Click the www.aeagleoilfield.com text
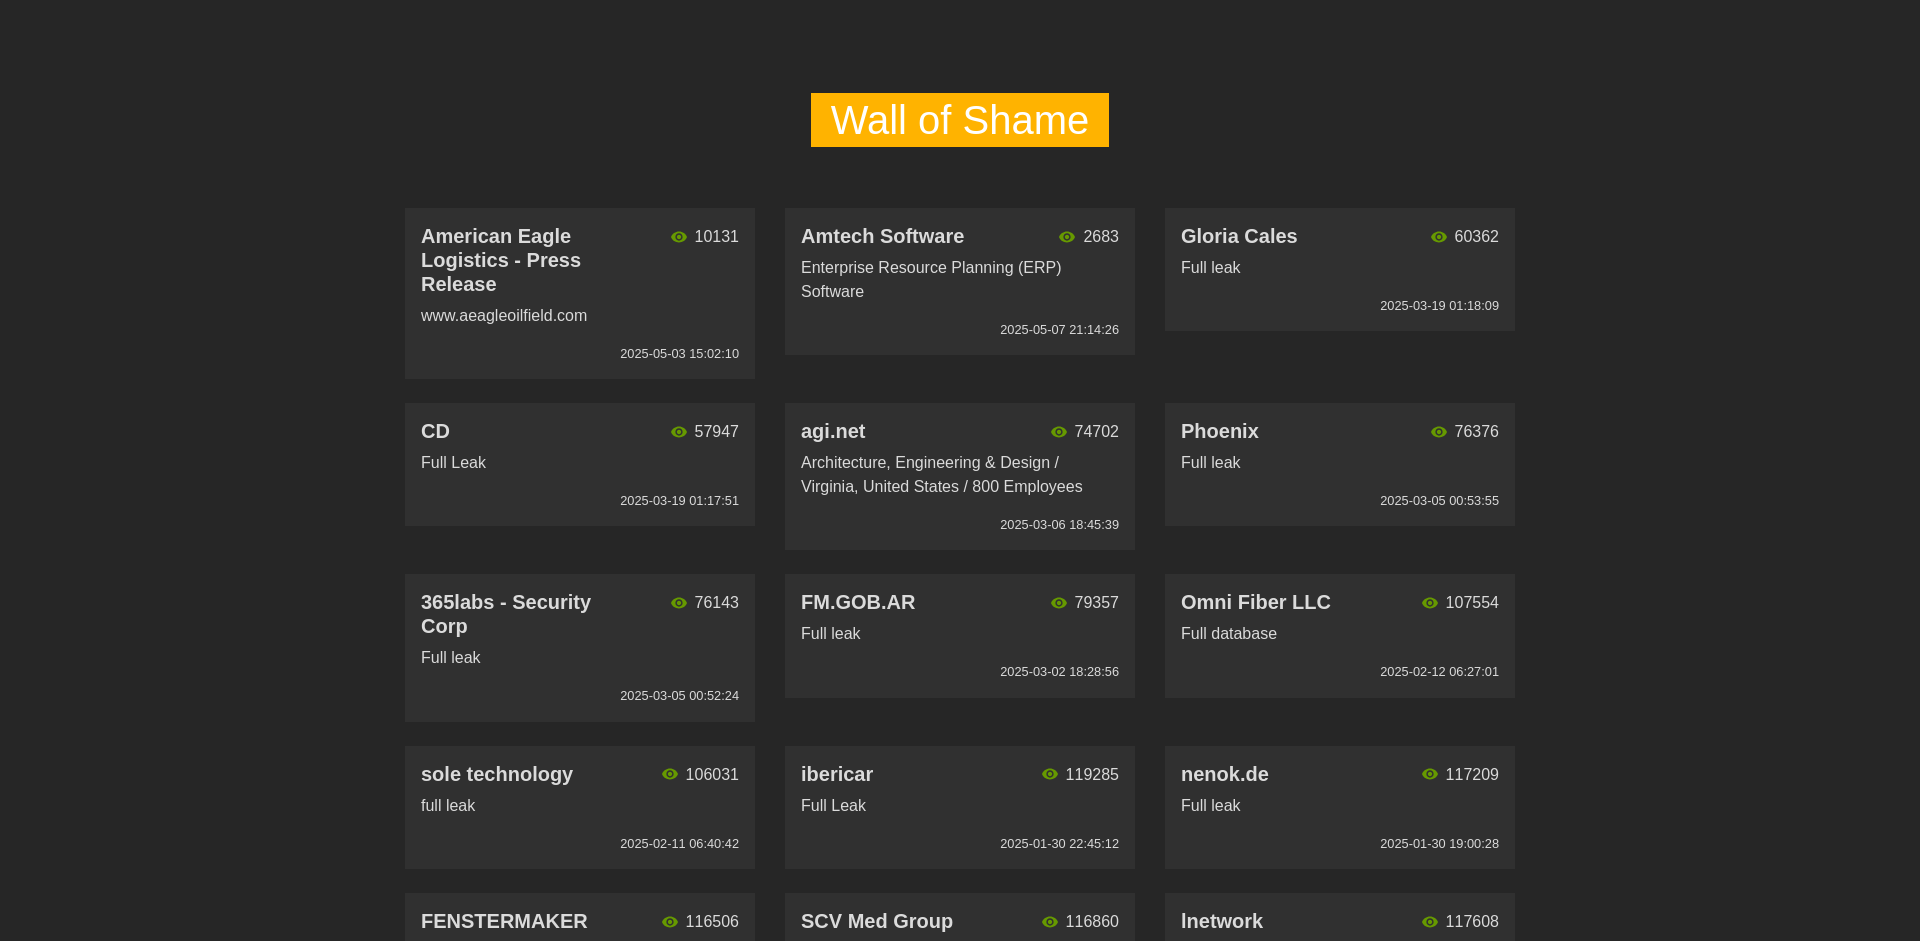 [504, 316]
